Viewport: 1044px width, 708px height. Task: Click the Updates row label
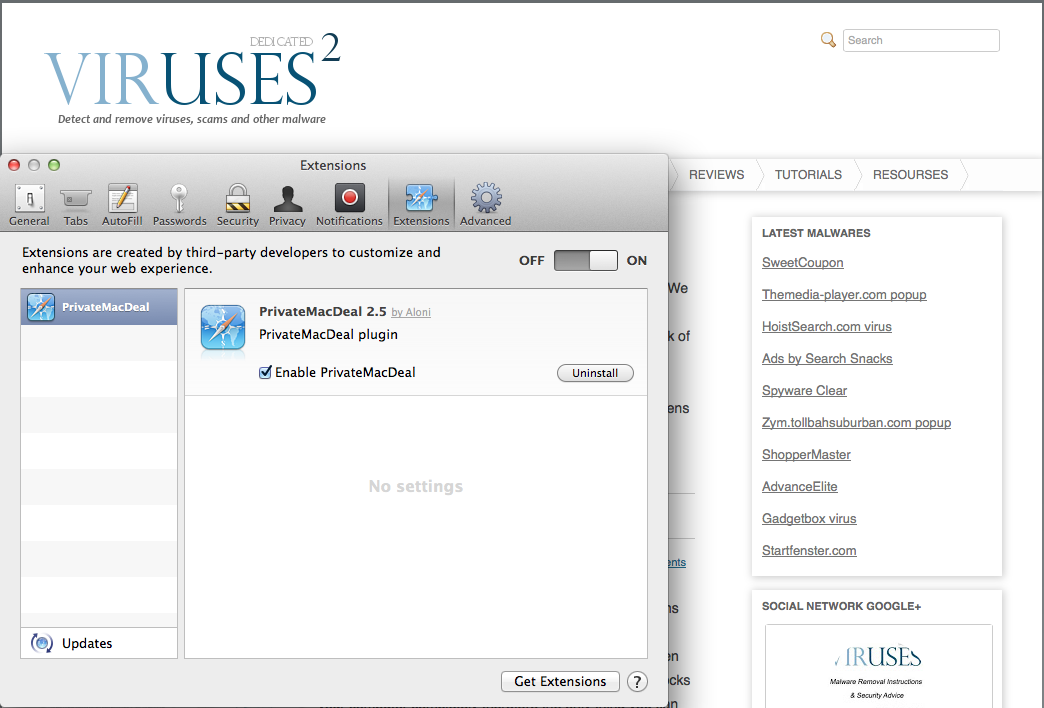pyautogui.click(x=87, y=643)
